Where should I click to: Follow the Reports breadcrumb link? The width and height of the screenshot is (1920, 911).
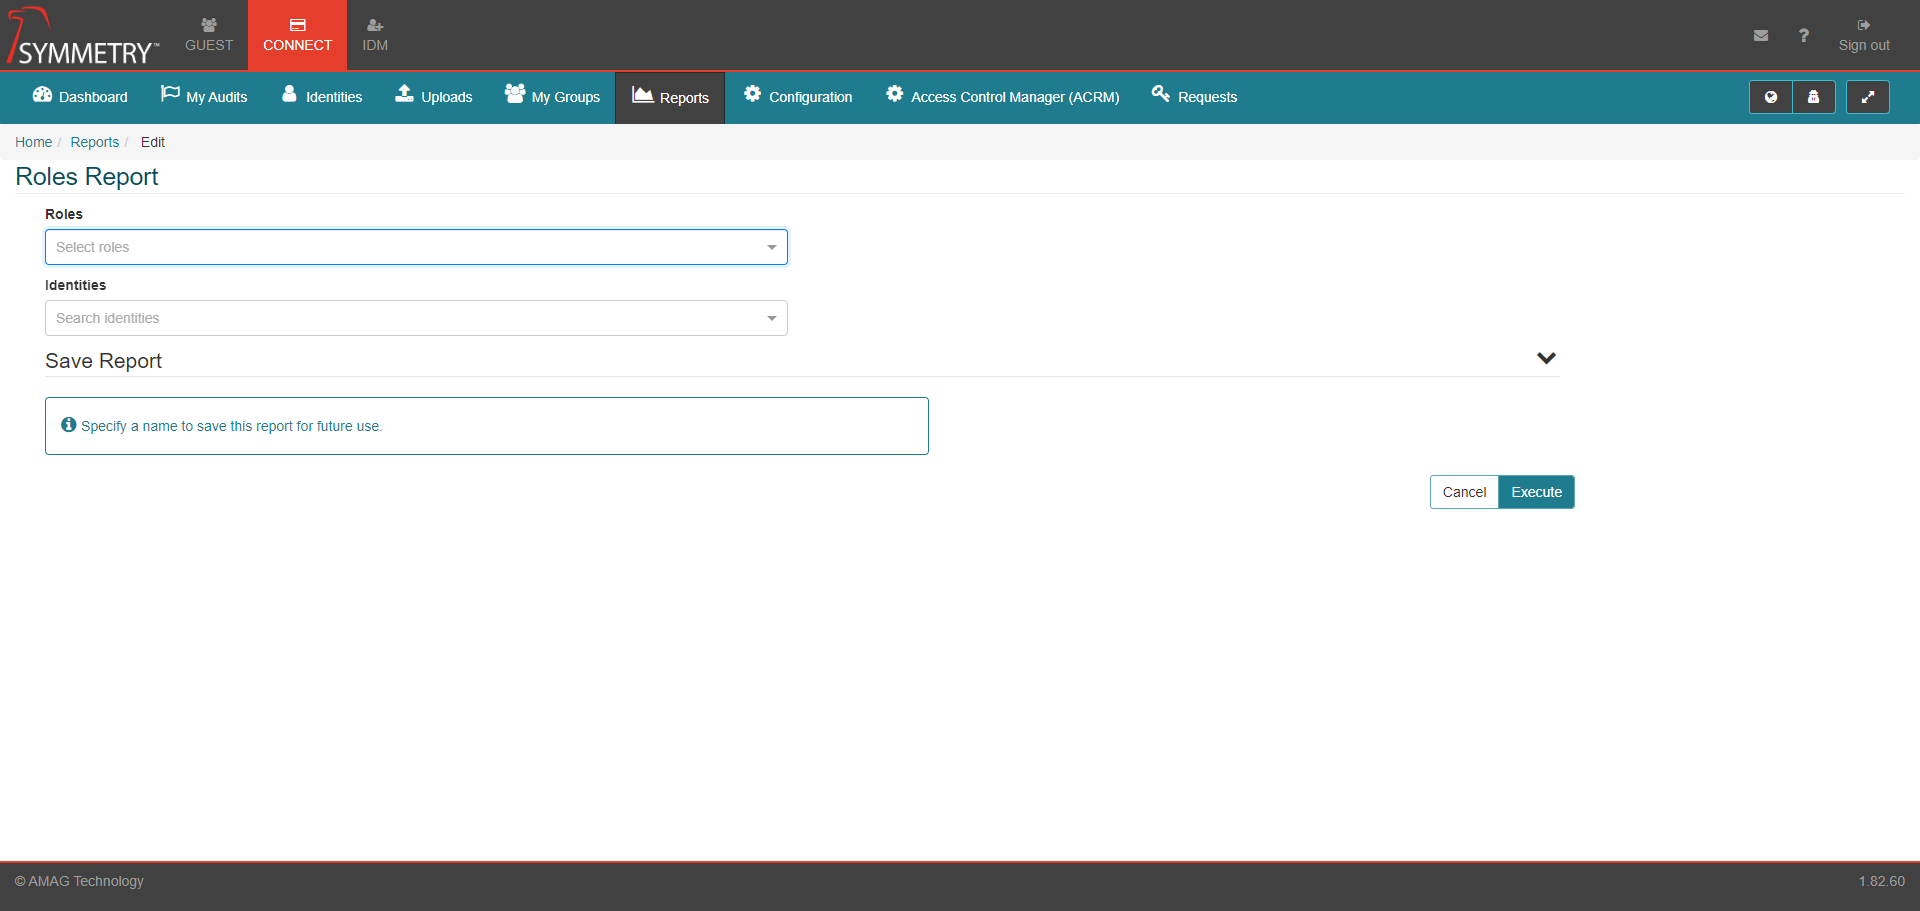94,142
